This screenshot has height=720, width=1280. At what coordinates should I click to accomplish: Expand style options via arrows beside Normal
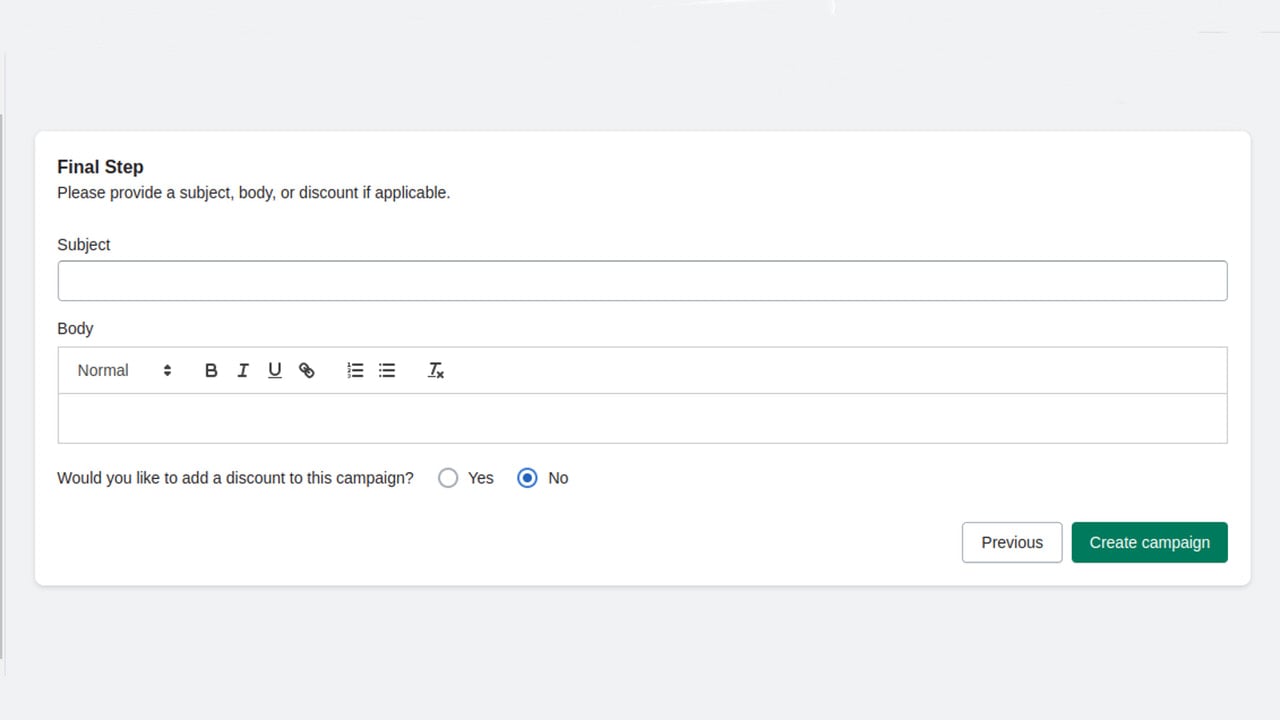[x=167, y=370]
